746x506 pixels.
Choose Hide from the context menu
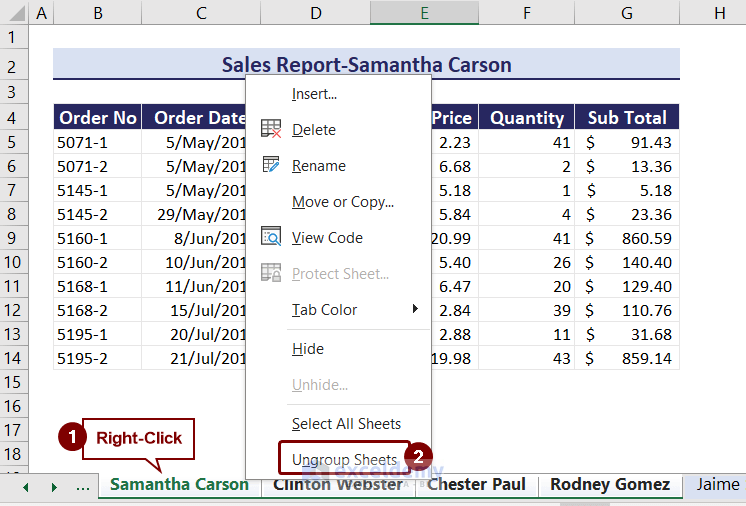tap(307, 349)
